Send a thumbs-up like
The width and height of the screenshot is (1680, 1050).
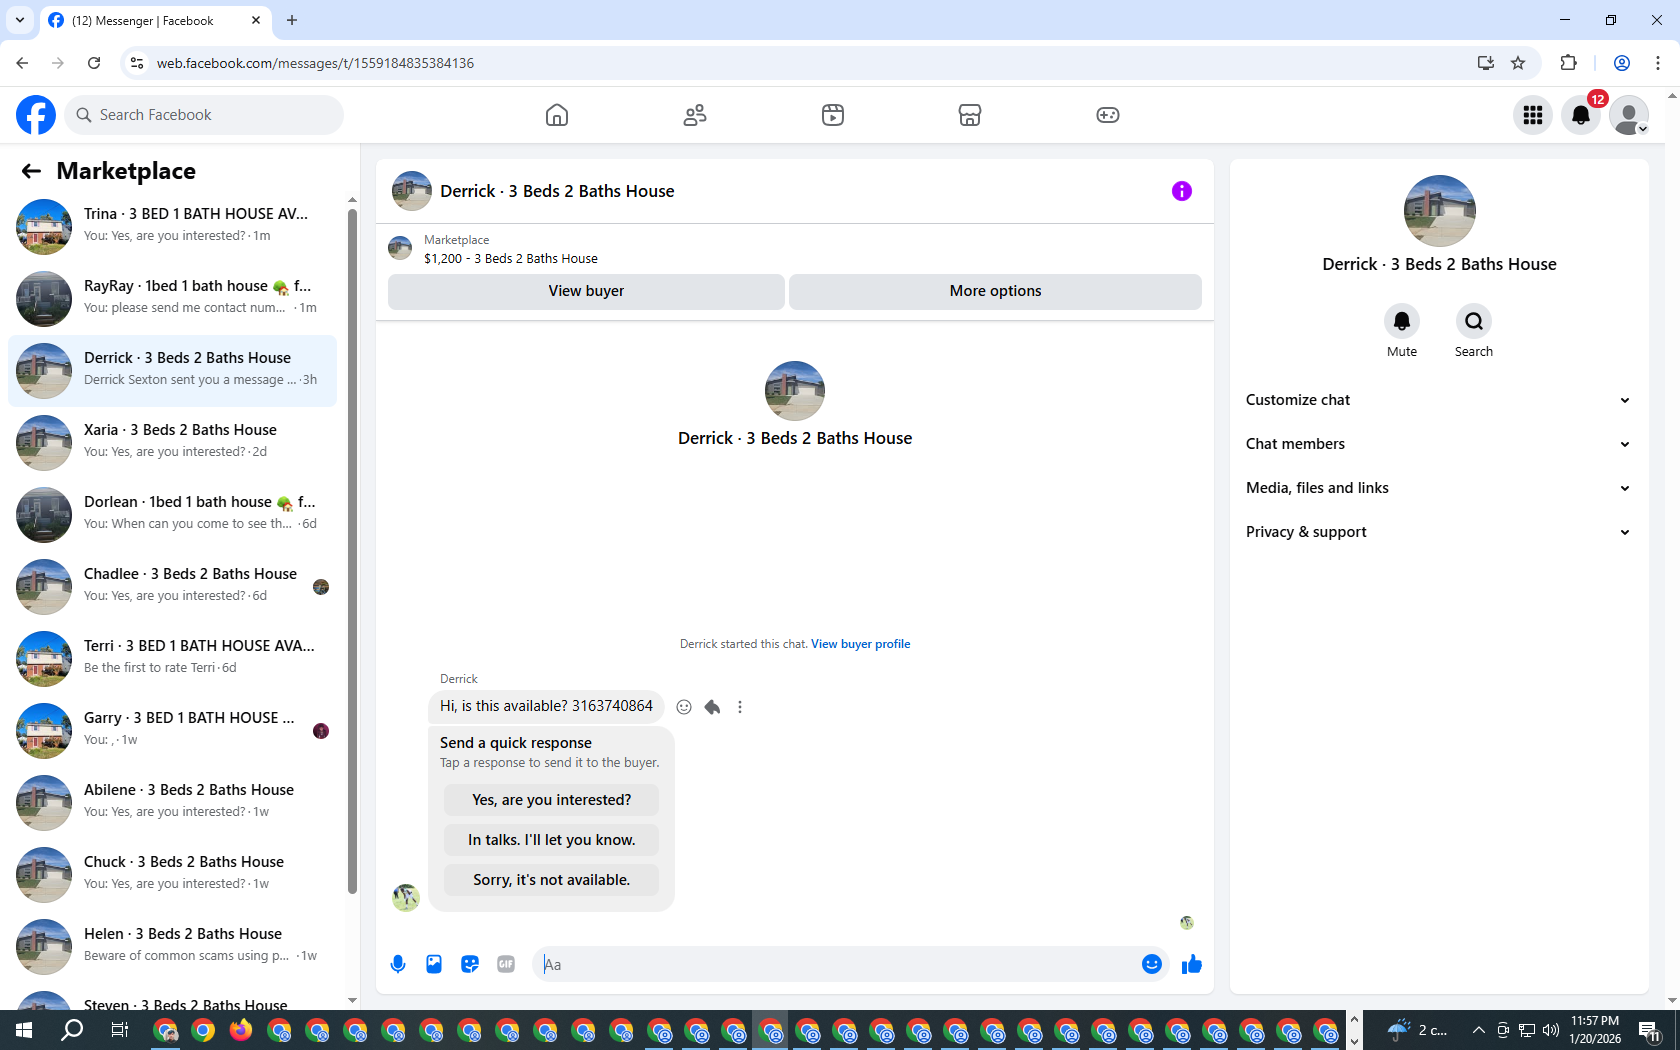tap(1192, 964)
